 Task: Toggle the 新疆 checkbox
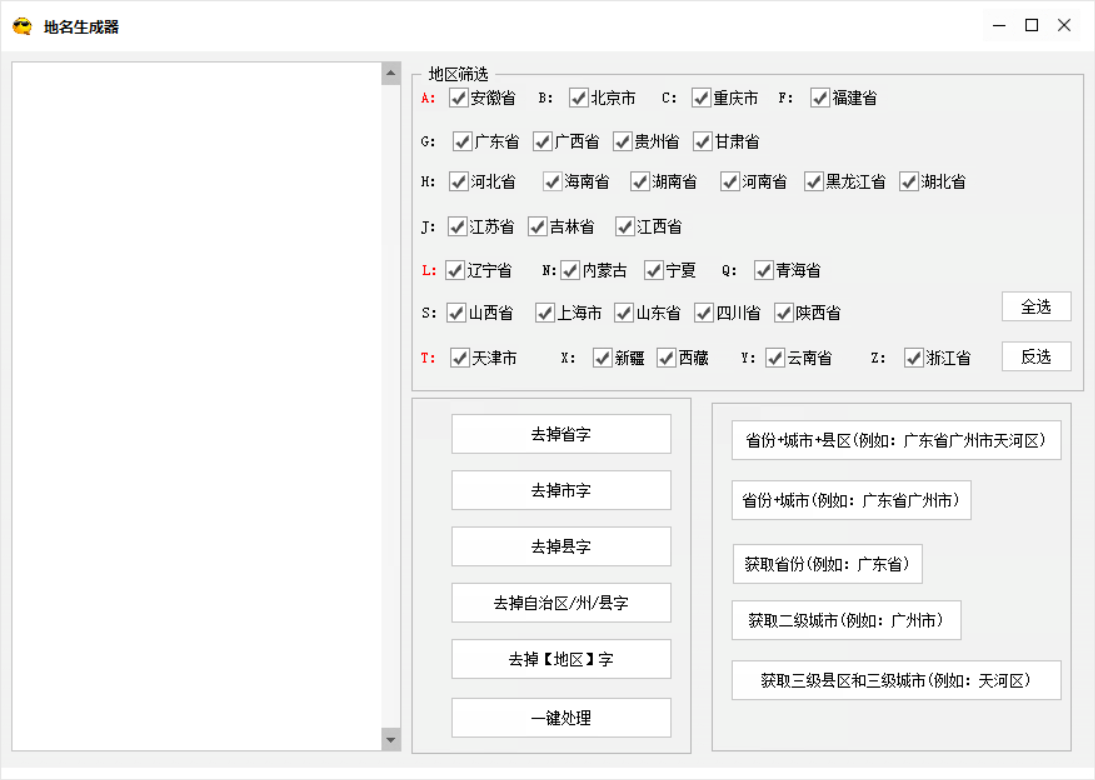[602, 358]
